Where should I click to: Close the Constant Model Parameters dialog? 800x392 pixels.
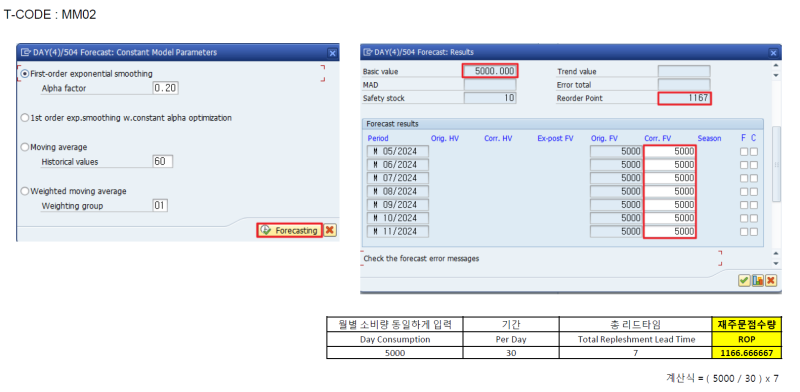[332, 53]
